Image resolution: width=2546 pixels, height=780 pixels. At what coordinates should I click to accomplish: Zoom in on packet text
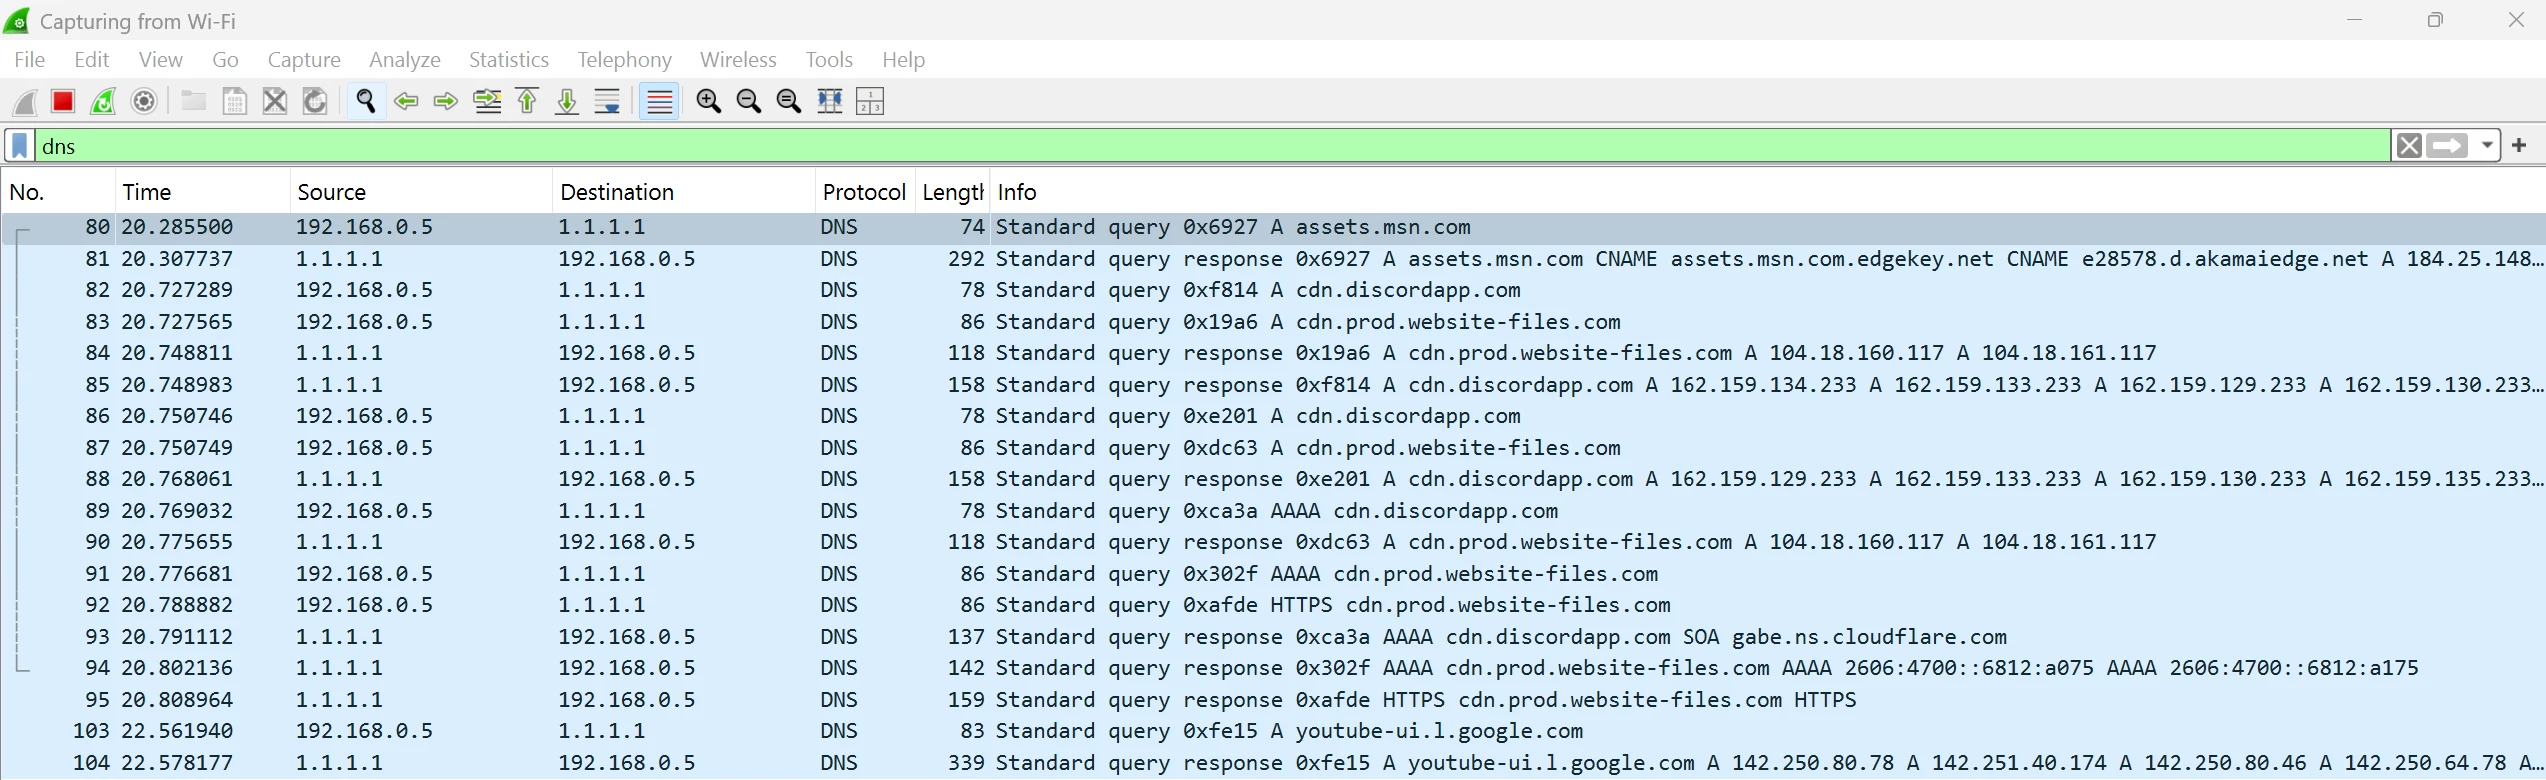tap(709, 101)
